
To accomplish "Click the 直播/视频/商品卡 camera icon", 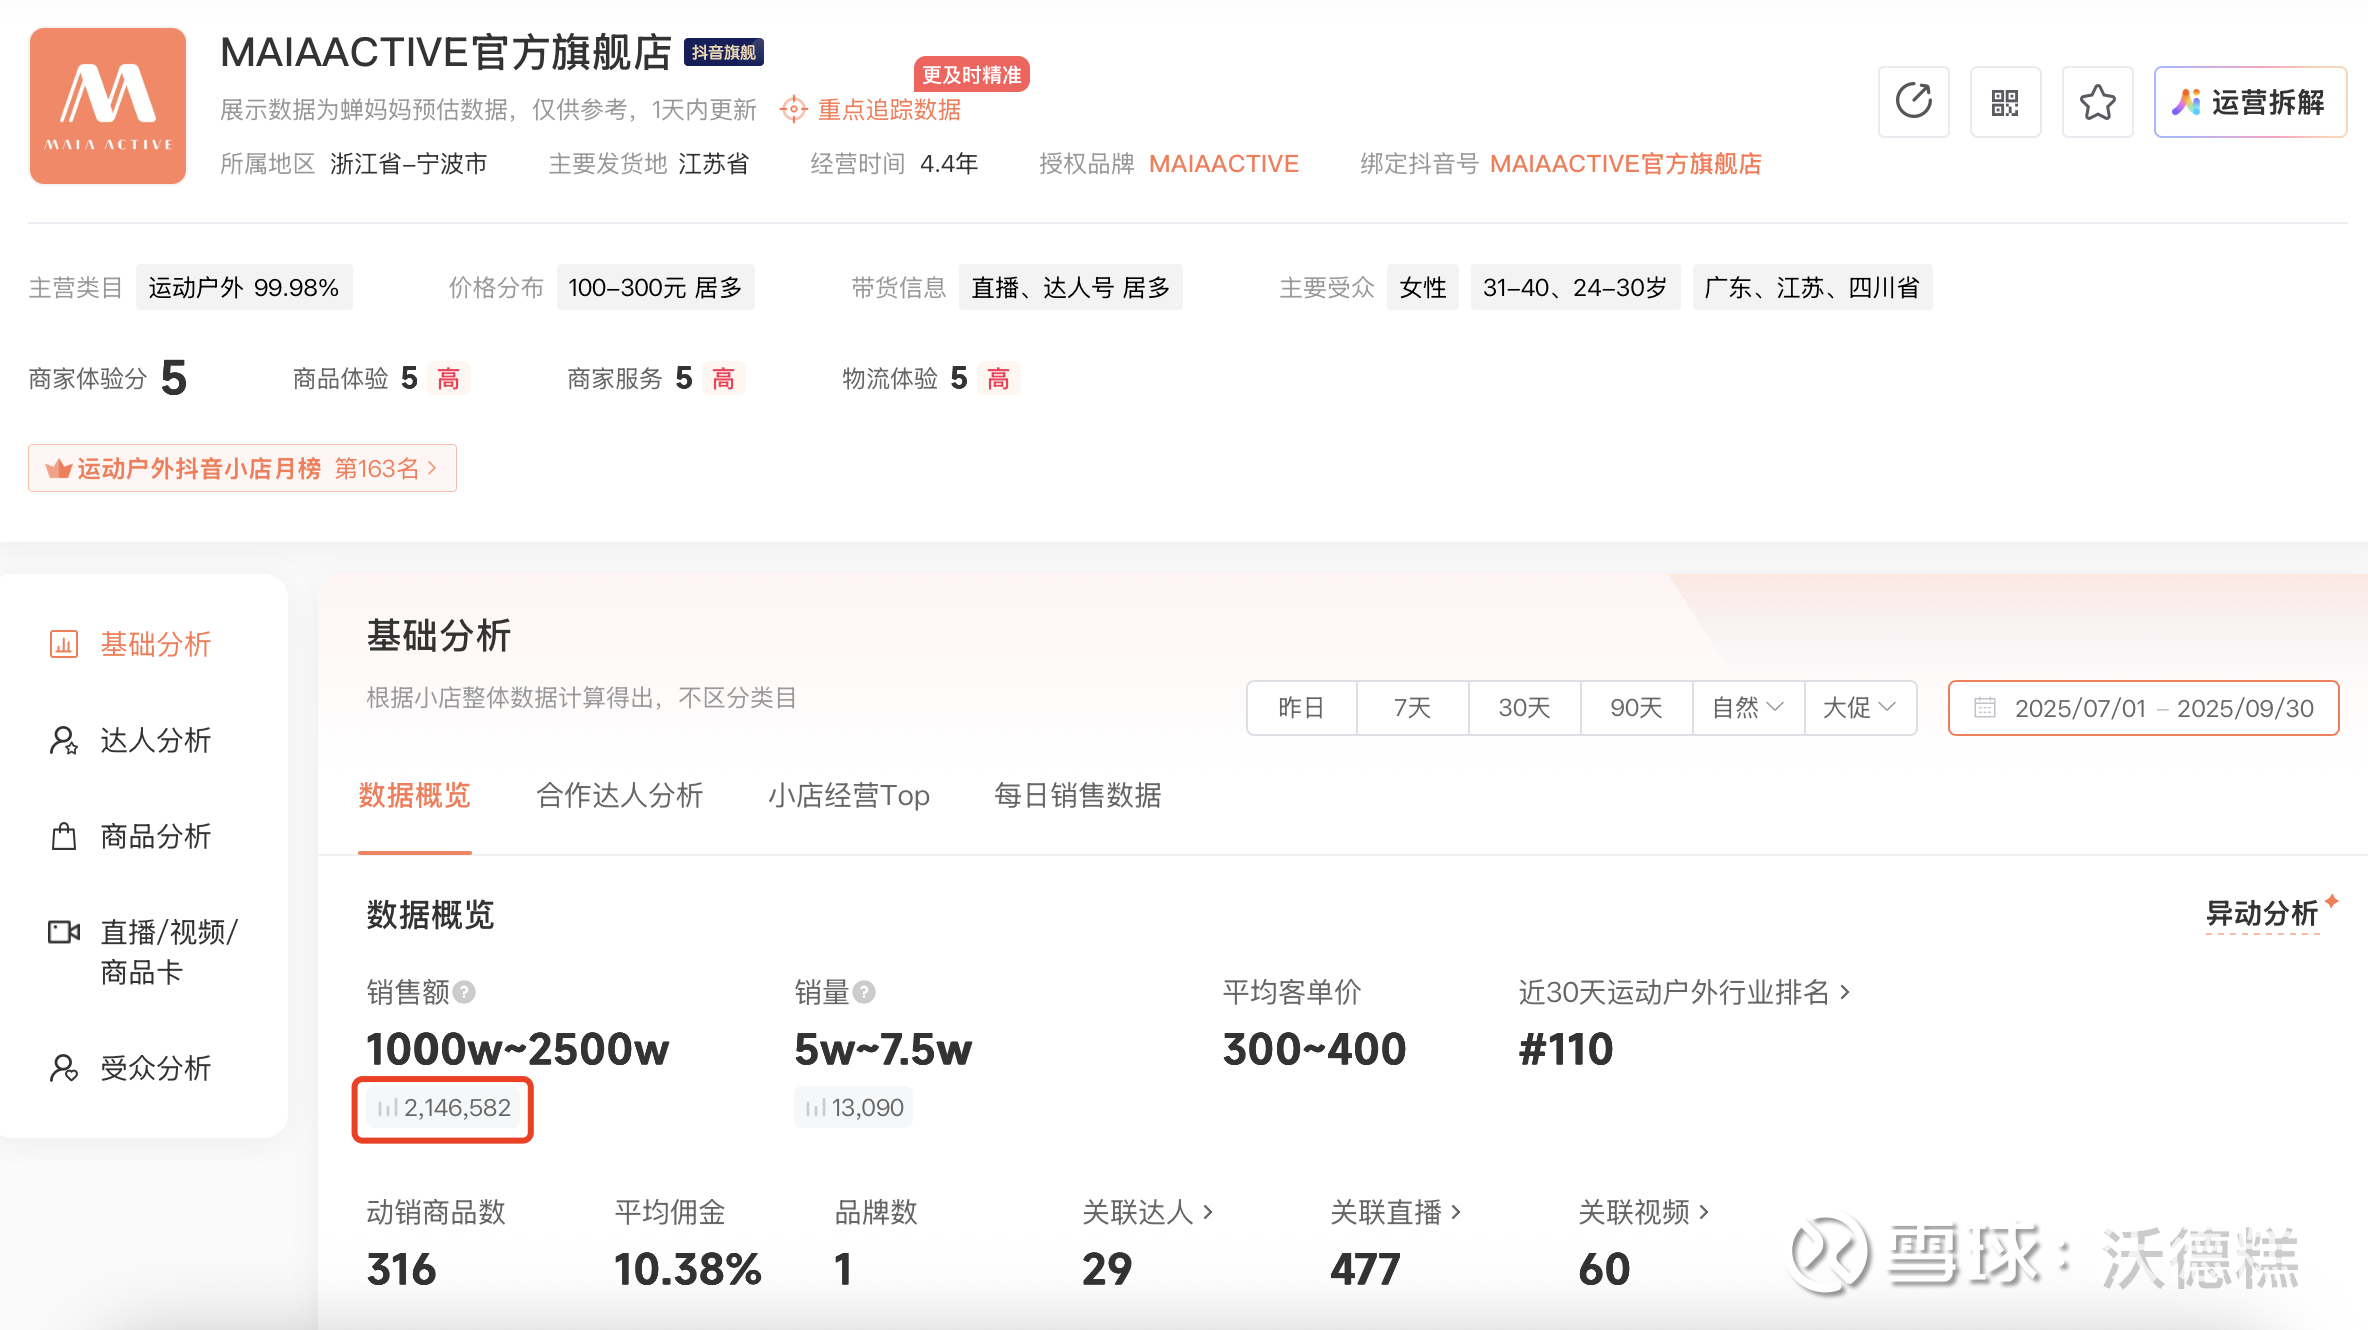I will pyautogui.click(x=64, y=932).
